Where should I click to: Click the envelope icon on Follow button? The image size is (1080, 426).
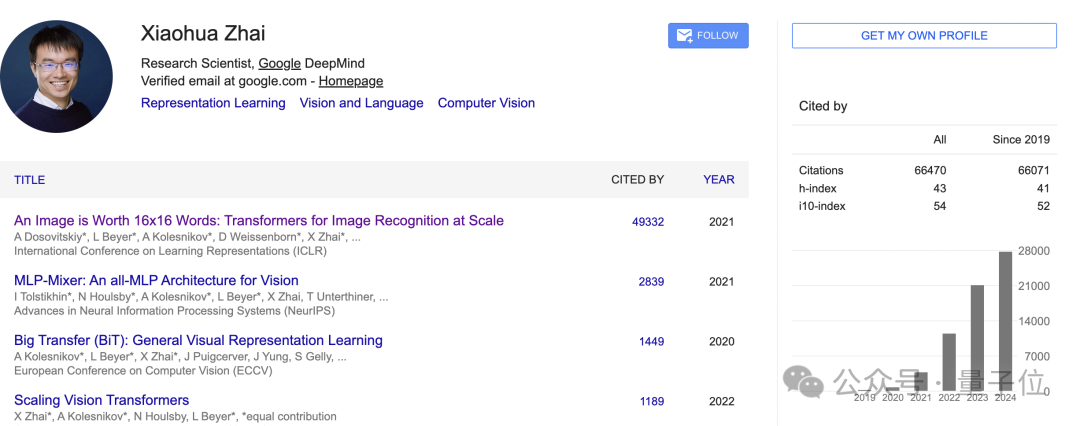[684, 36]
